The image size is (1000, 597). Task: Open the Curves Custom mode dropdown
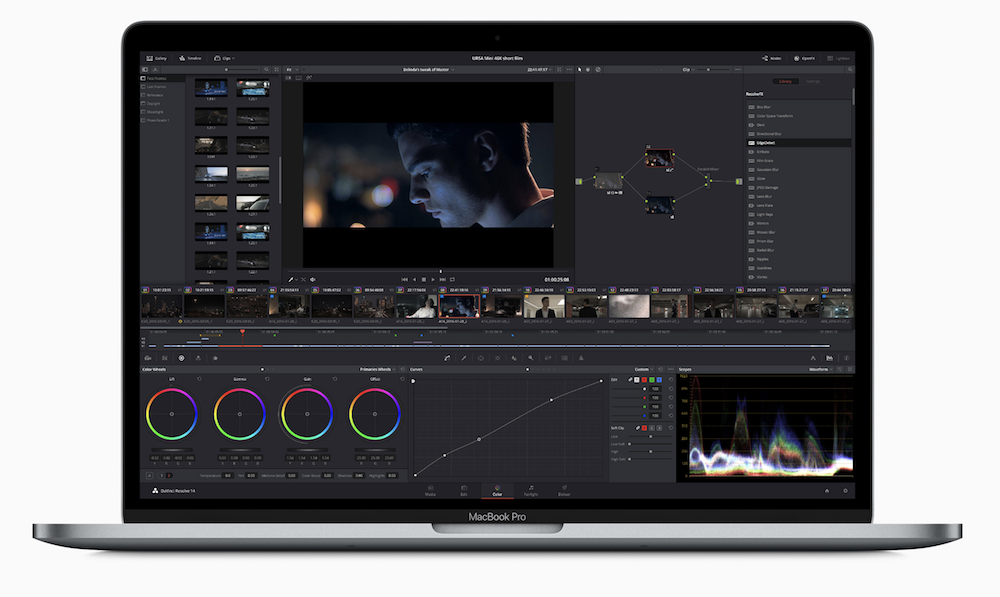click(x=644, y=369)
